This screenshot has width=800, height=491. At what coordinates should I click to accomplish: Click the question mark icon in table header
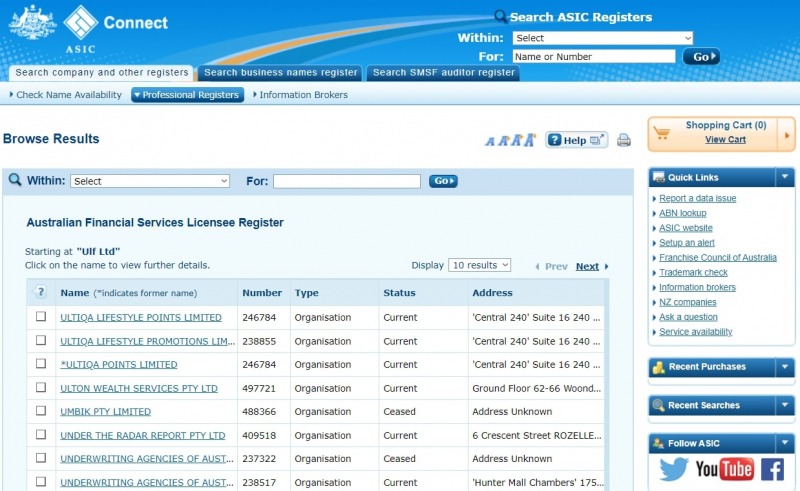tap(40, 292)
